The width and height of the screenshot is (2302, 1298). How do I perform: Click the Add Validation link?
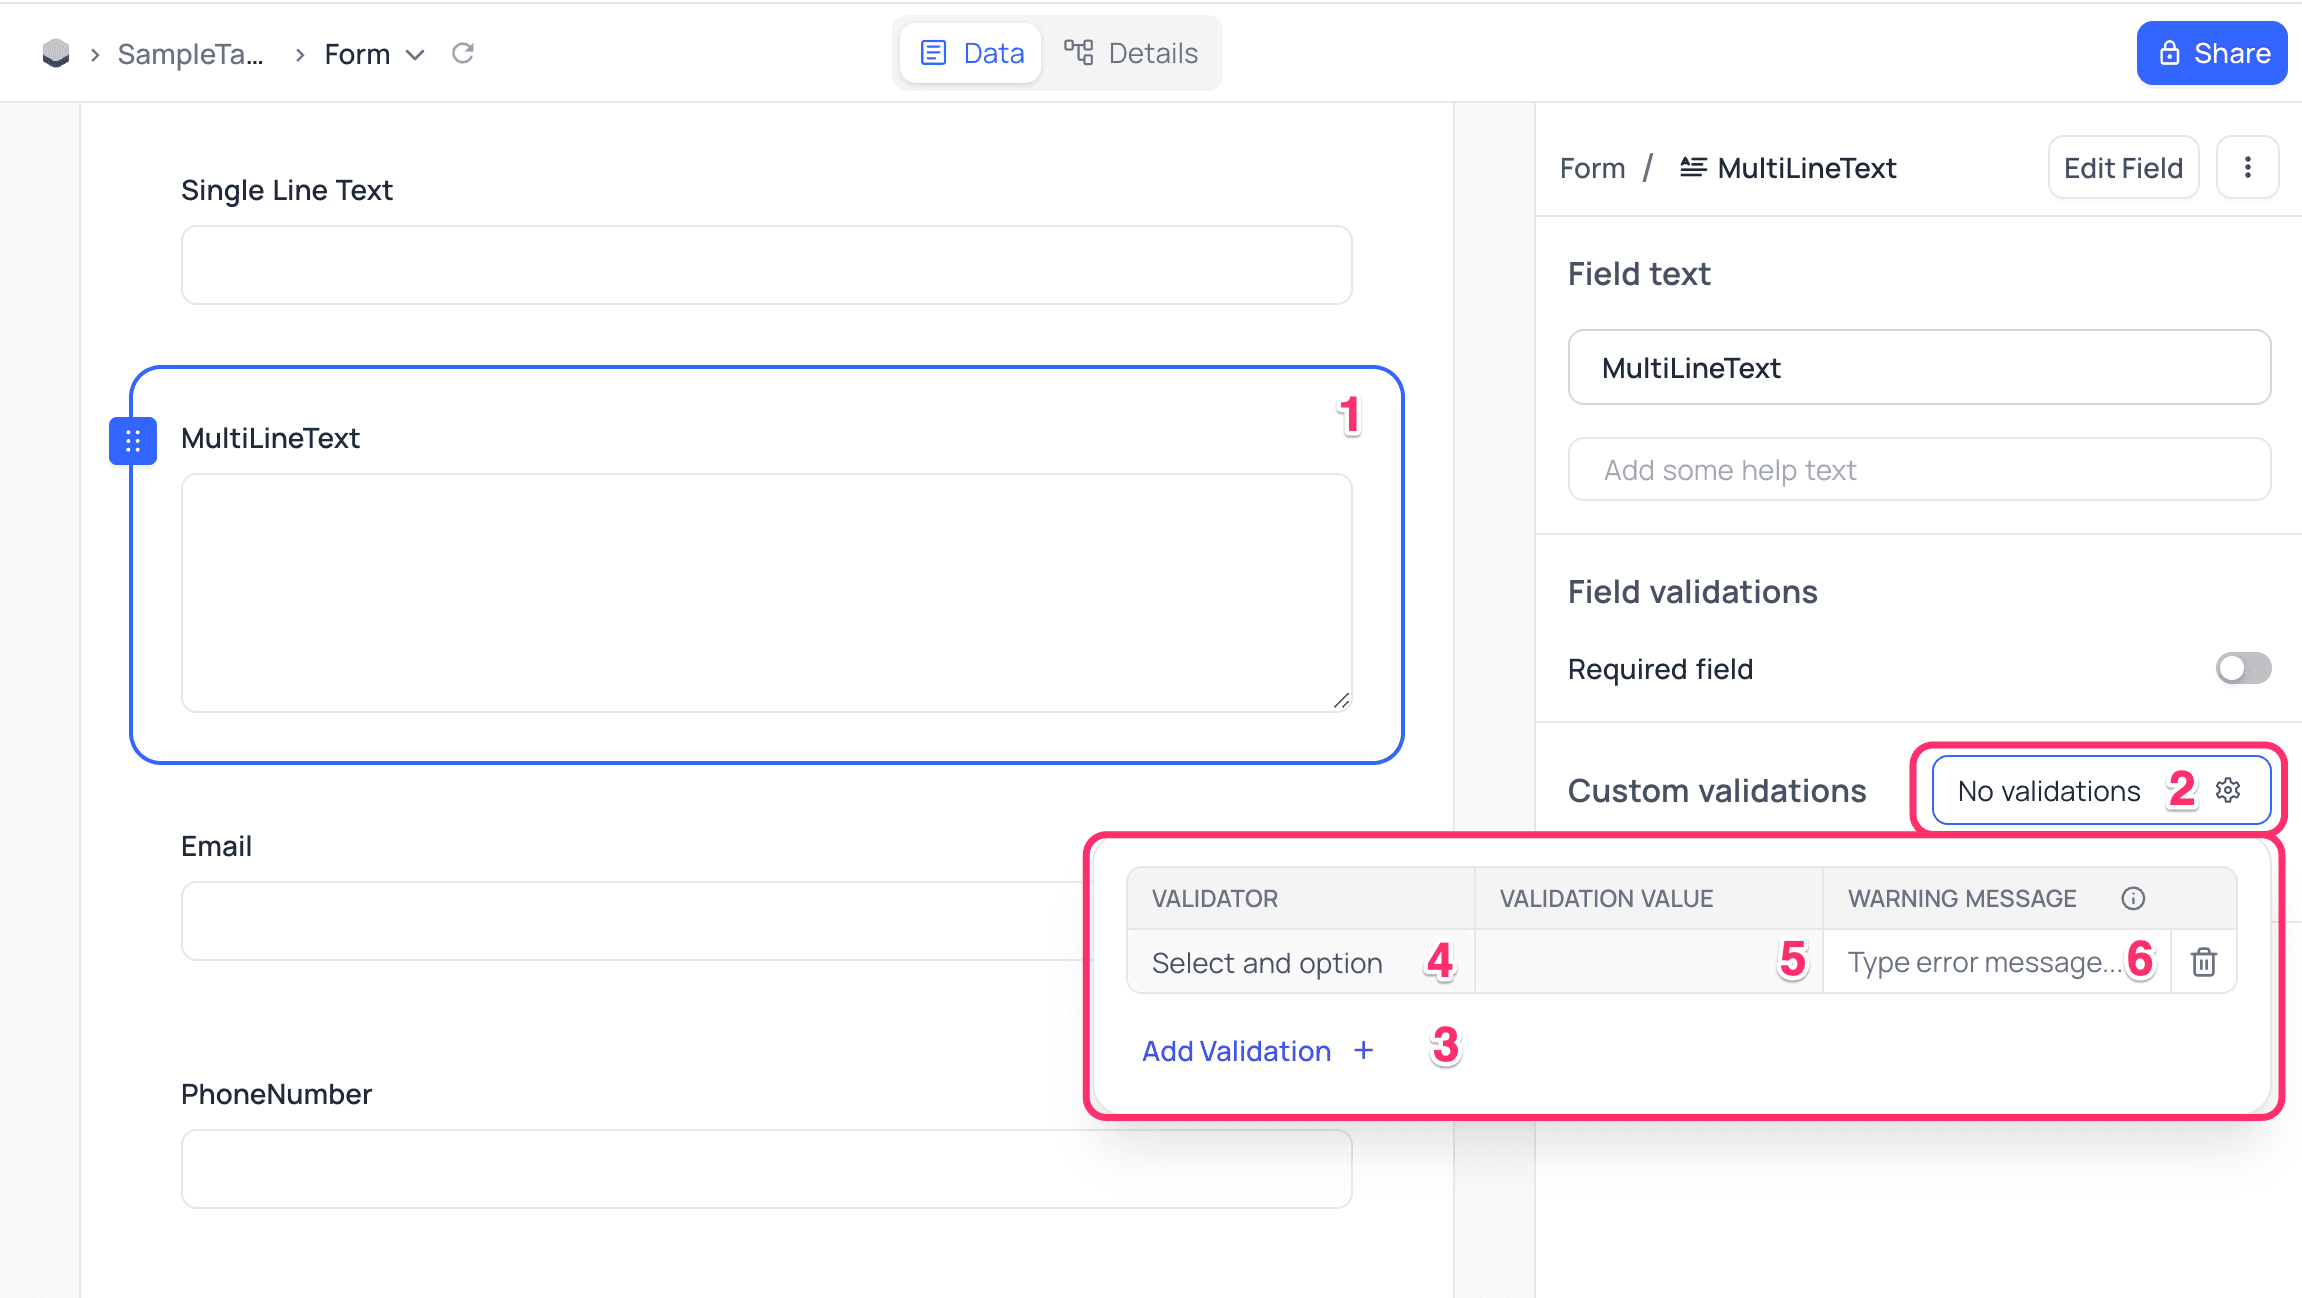(1237, 1050)
